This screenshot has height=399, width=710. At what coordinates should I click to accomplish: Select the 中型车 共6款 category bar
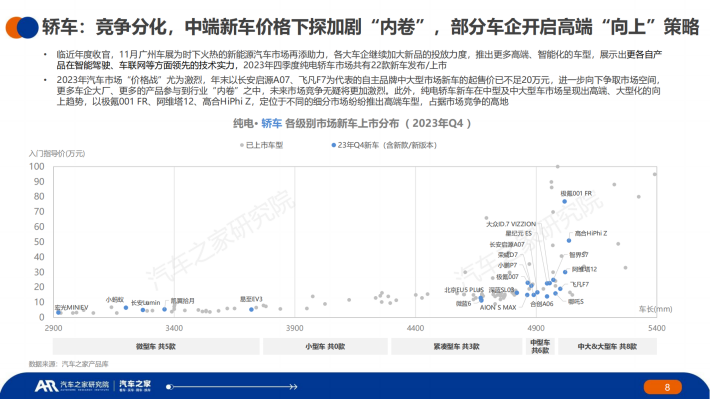click(540, 346)
